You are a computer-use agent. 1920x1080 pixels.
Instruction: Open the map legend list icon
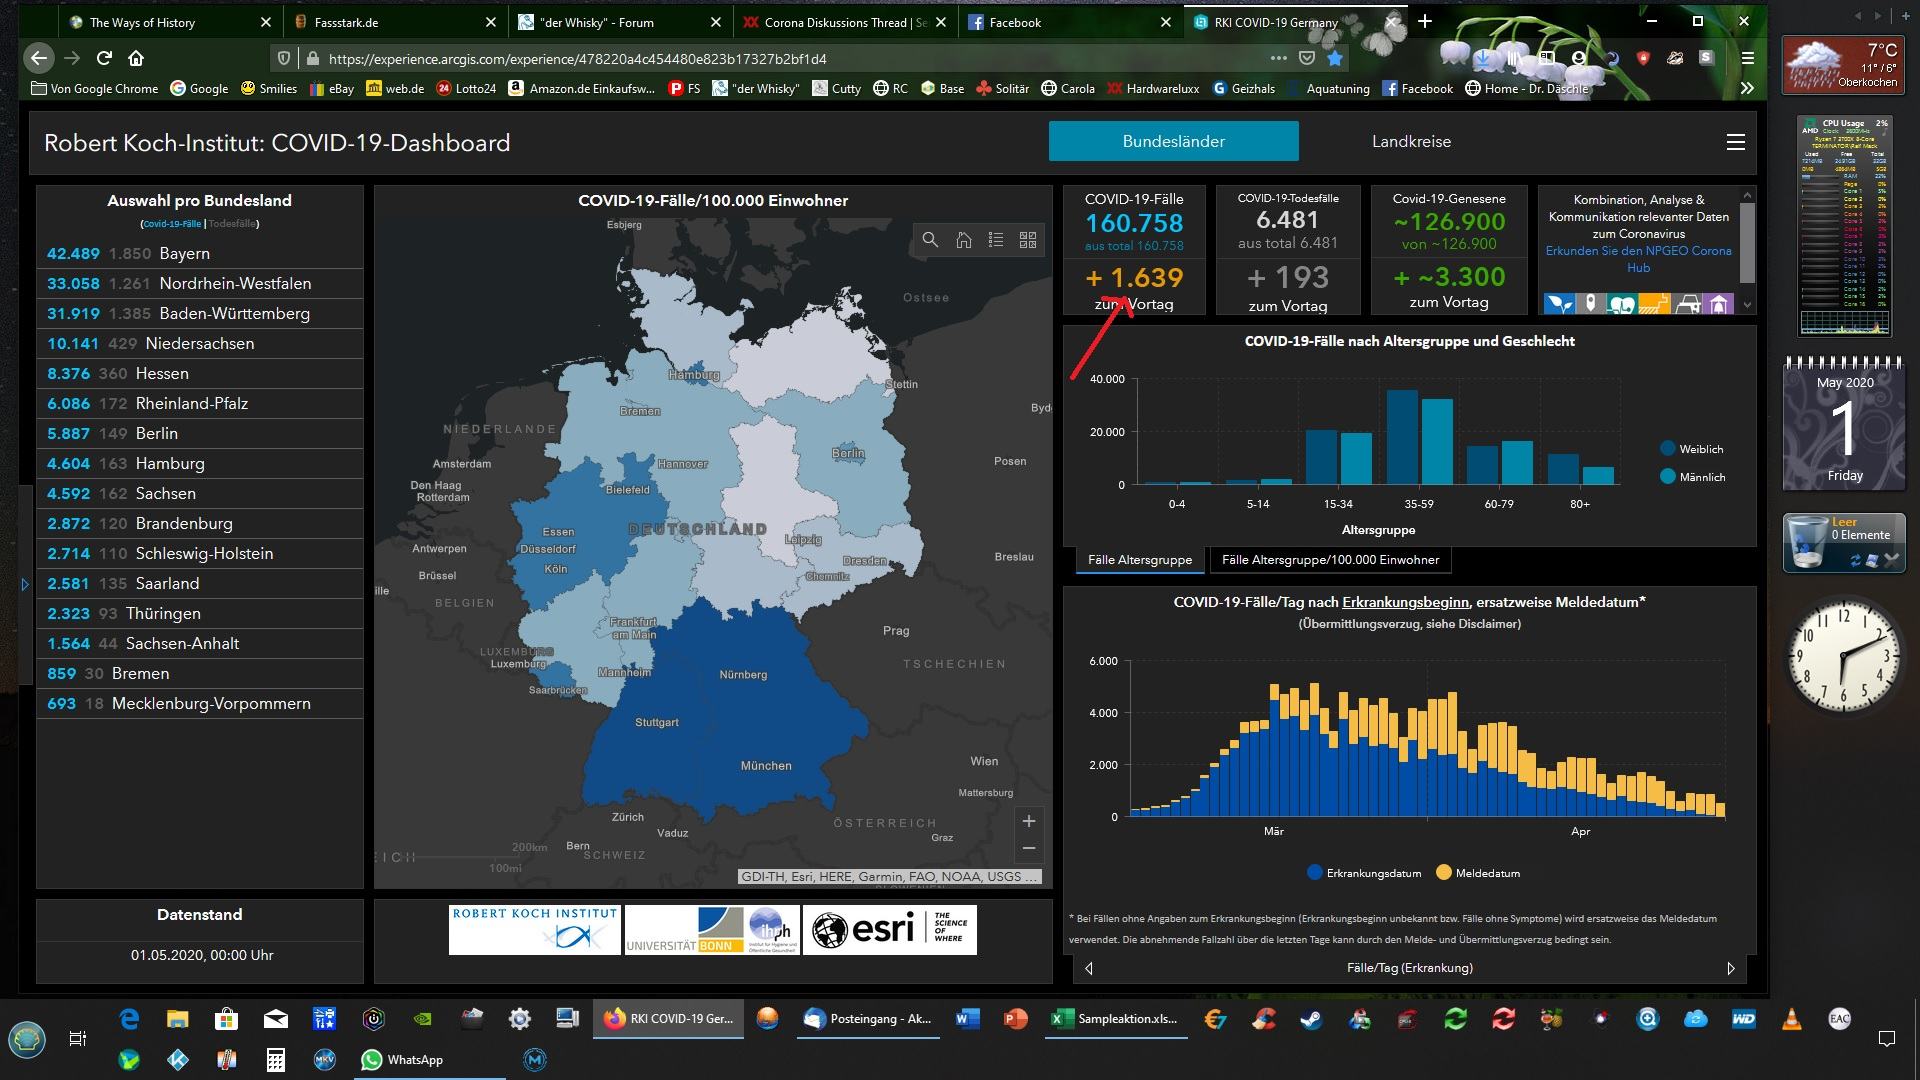click(x=995, y=240)
